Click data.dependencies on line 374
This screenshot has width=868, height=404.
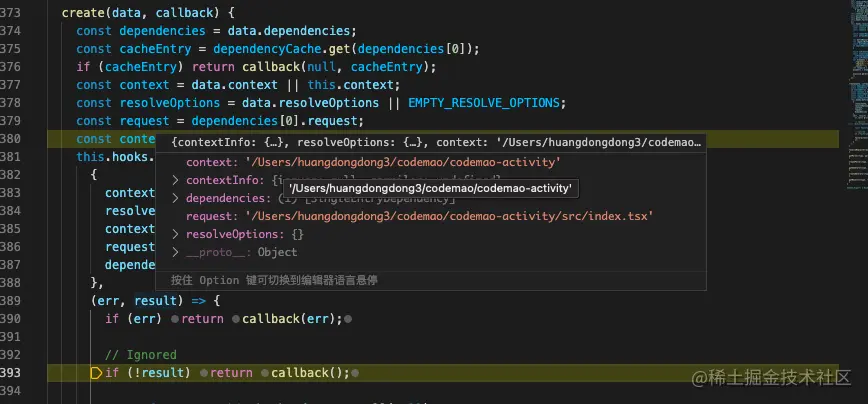[x=288, y=30]
